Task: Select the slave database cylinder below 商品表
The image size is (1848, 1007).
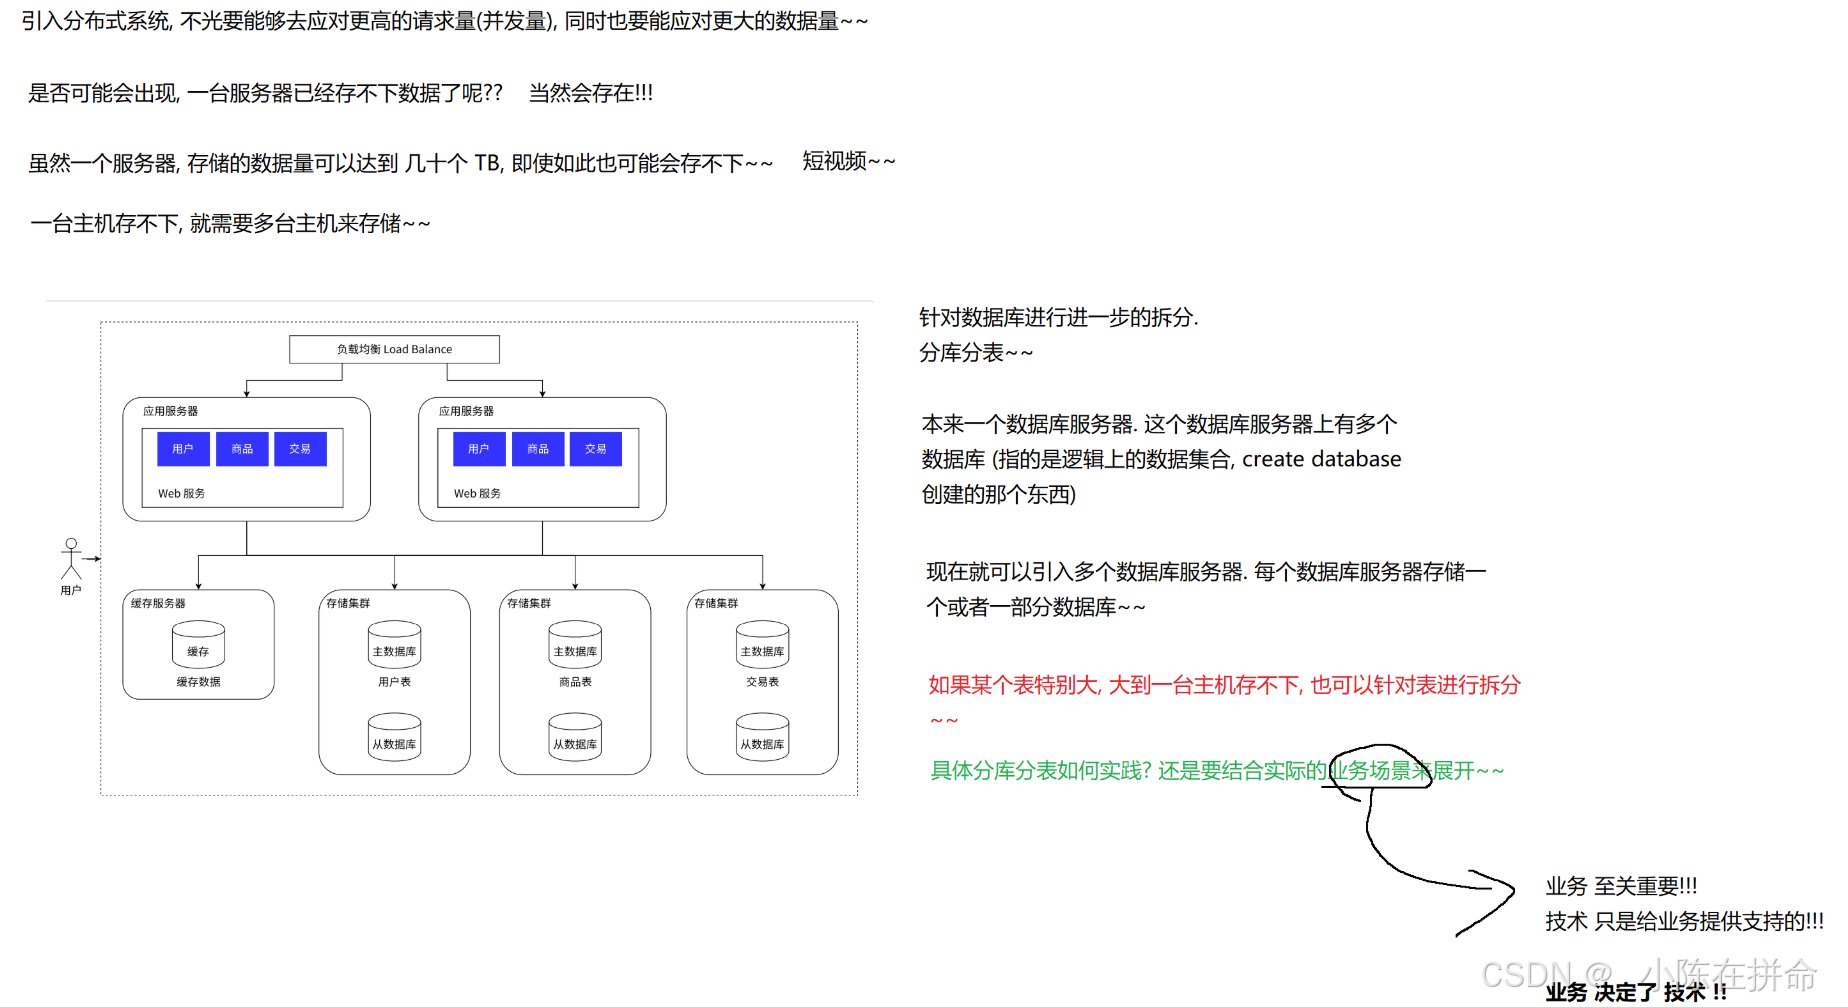Action: 575,737
